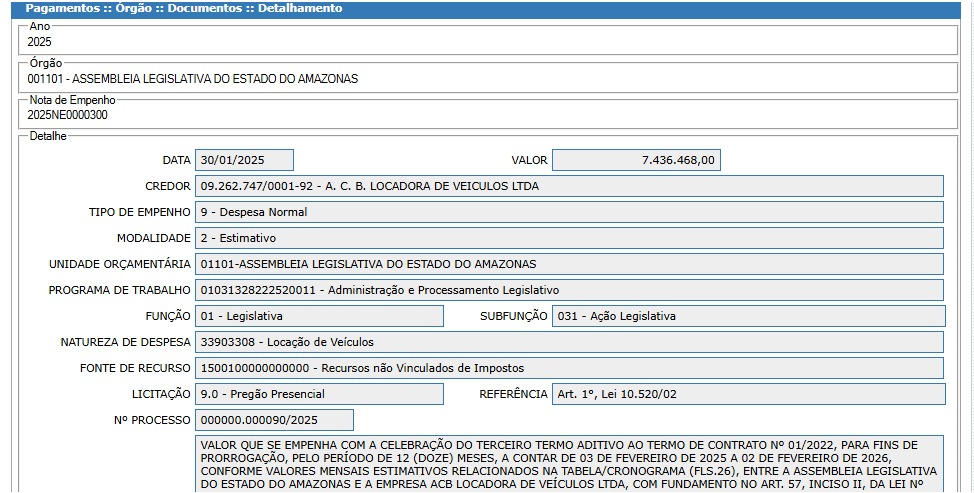Image resolution: width=974 pixels, height=493 pixels.
Task: Click the Detalhe section label
Action: [48, 136]
